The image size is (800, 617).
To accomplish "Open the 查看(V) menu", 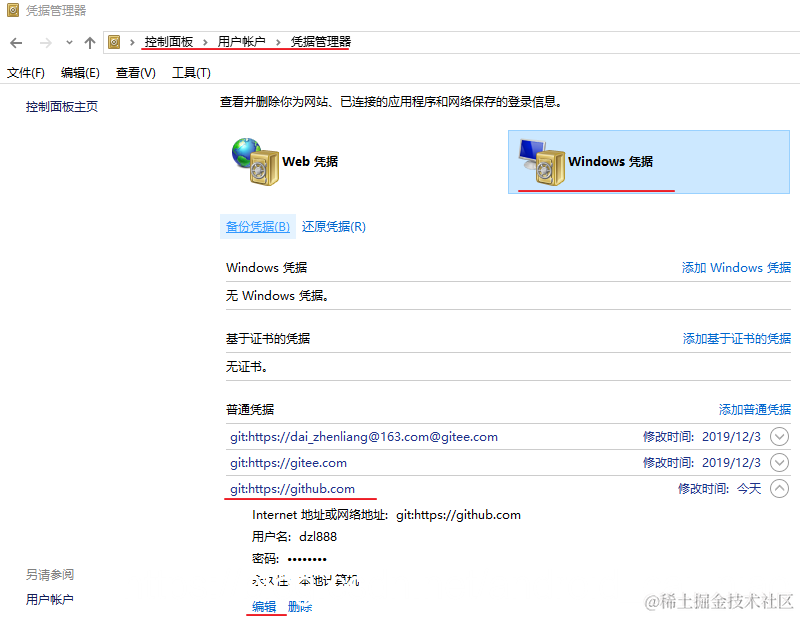I will (135, 73).
